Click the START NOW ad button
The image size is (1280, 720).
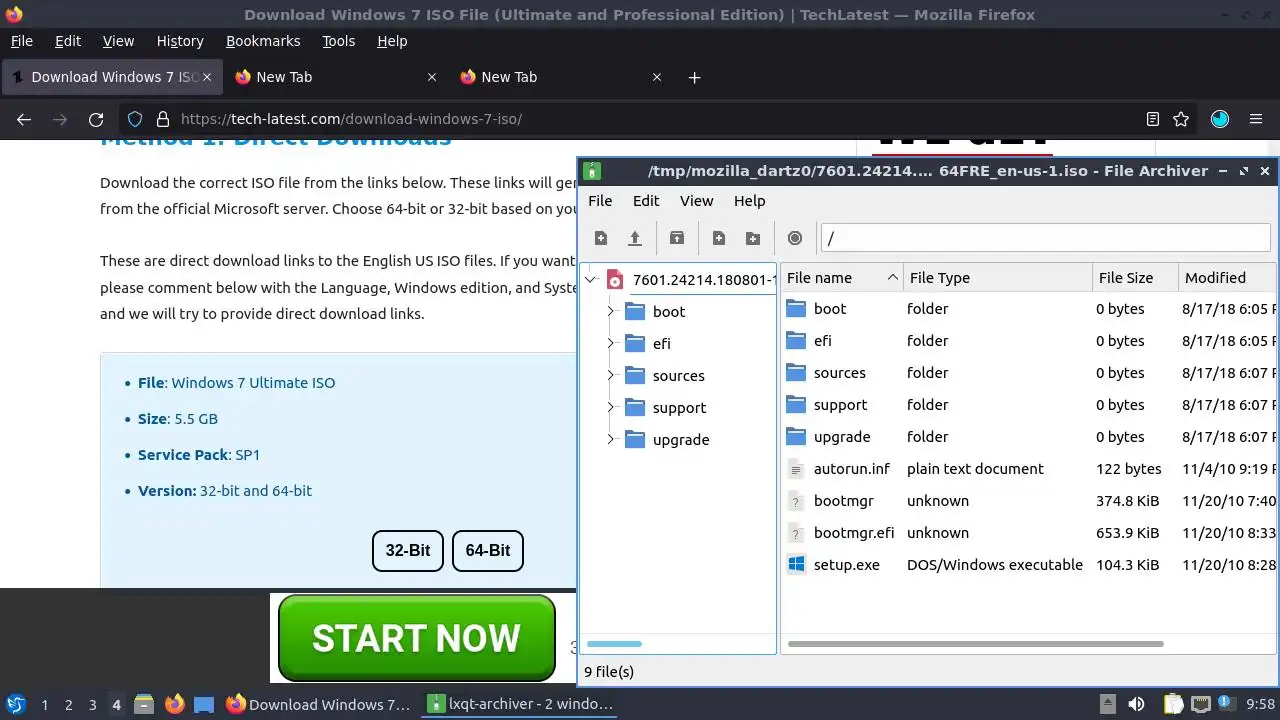pos(416,638)
